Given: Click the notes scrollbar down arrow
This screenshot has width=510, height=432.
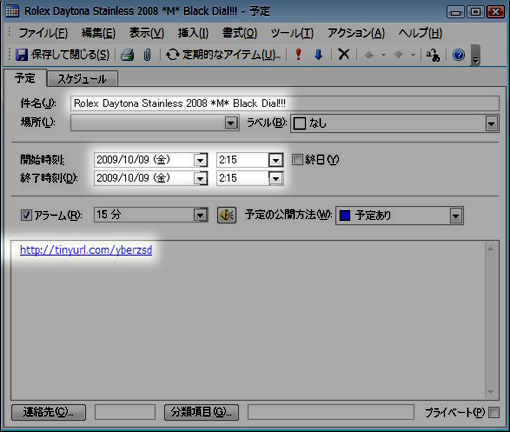Looking at the screenshot, I should [x=490, y=392].
